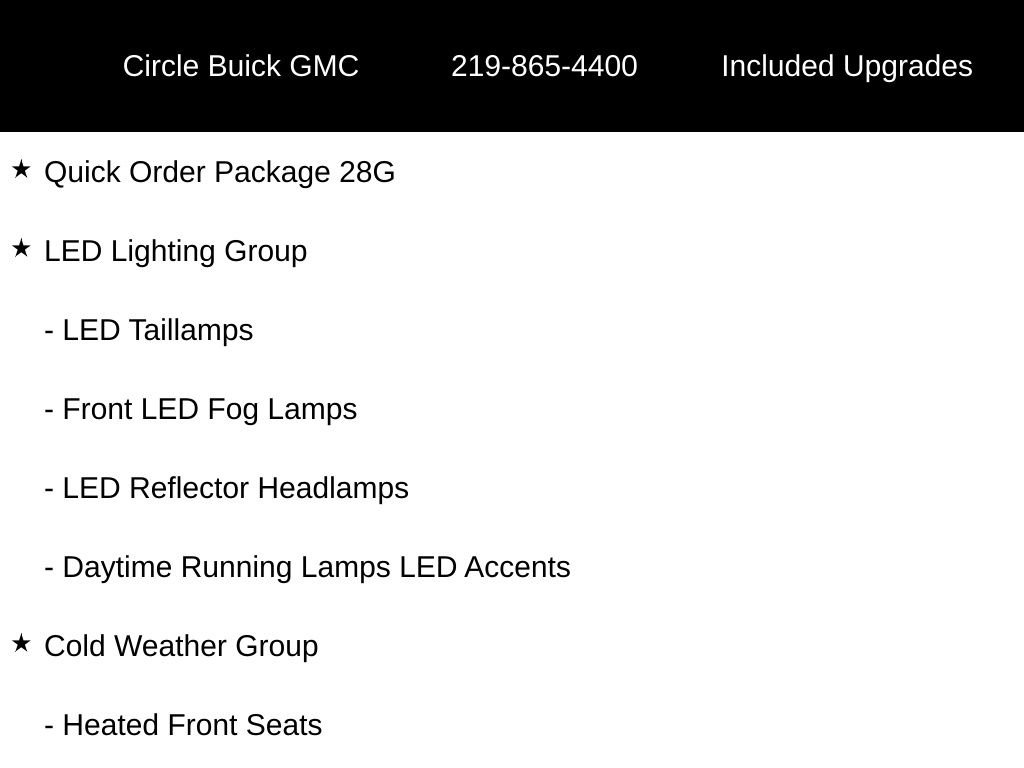Choose the LED Taillamps item
The height and width of the screenshot is (768, 1024).
[x=158, y=330]
